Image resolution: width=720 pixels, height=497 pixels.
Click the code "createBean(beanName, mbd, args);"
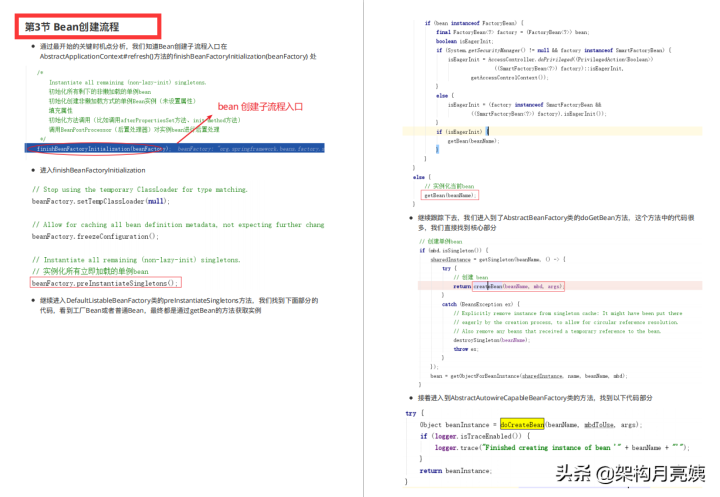pos(518,286)
